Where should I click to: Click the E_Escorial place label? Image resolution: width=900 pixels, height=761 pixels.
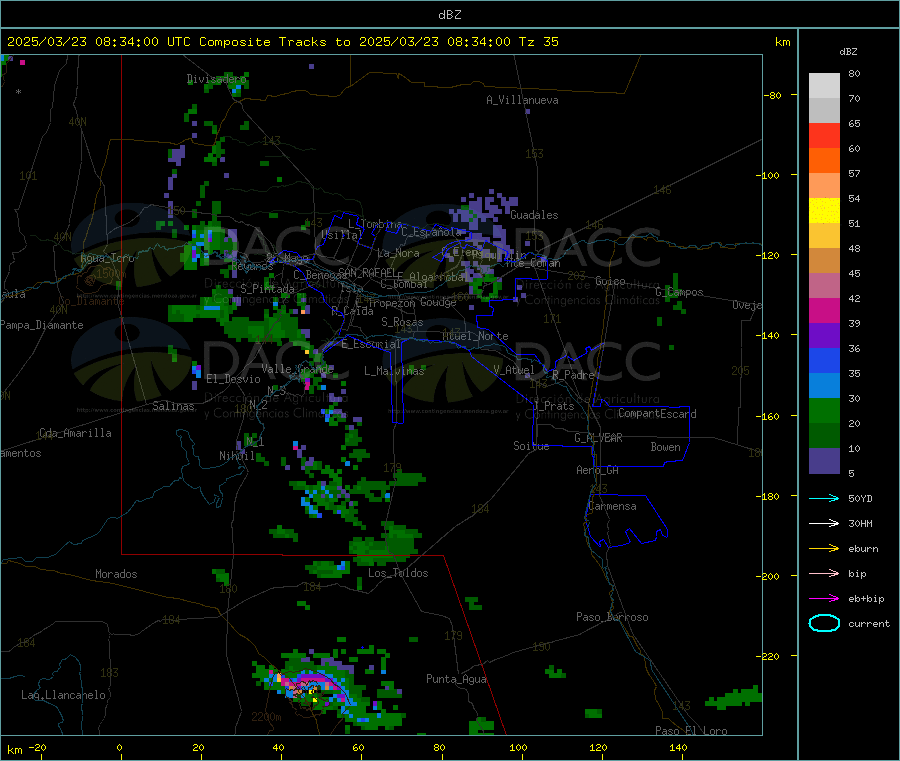point(371,344)
